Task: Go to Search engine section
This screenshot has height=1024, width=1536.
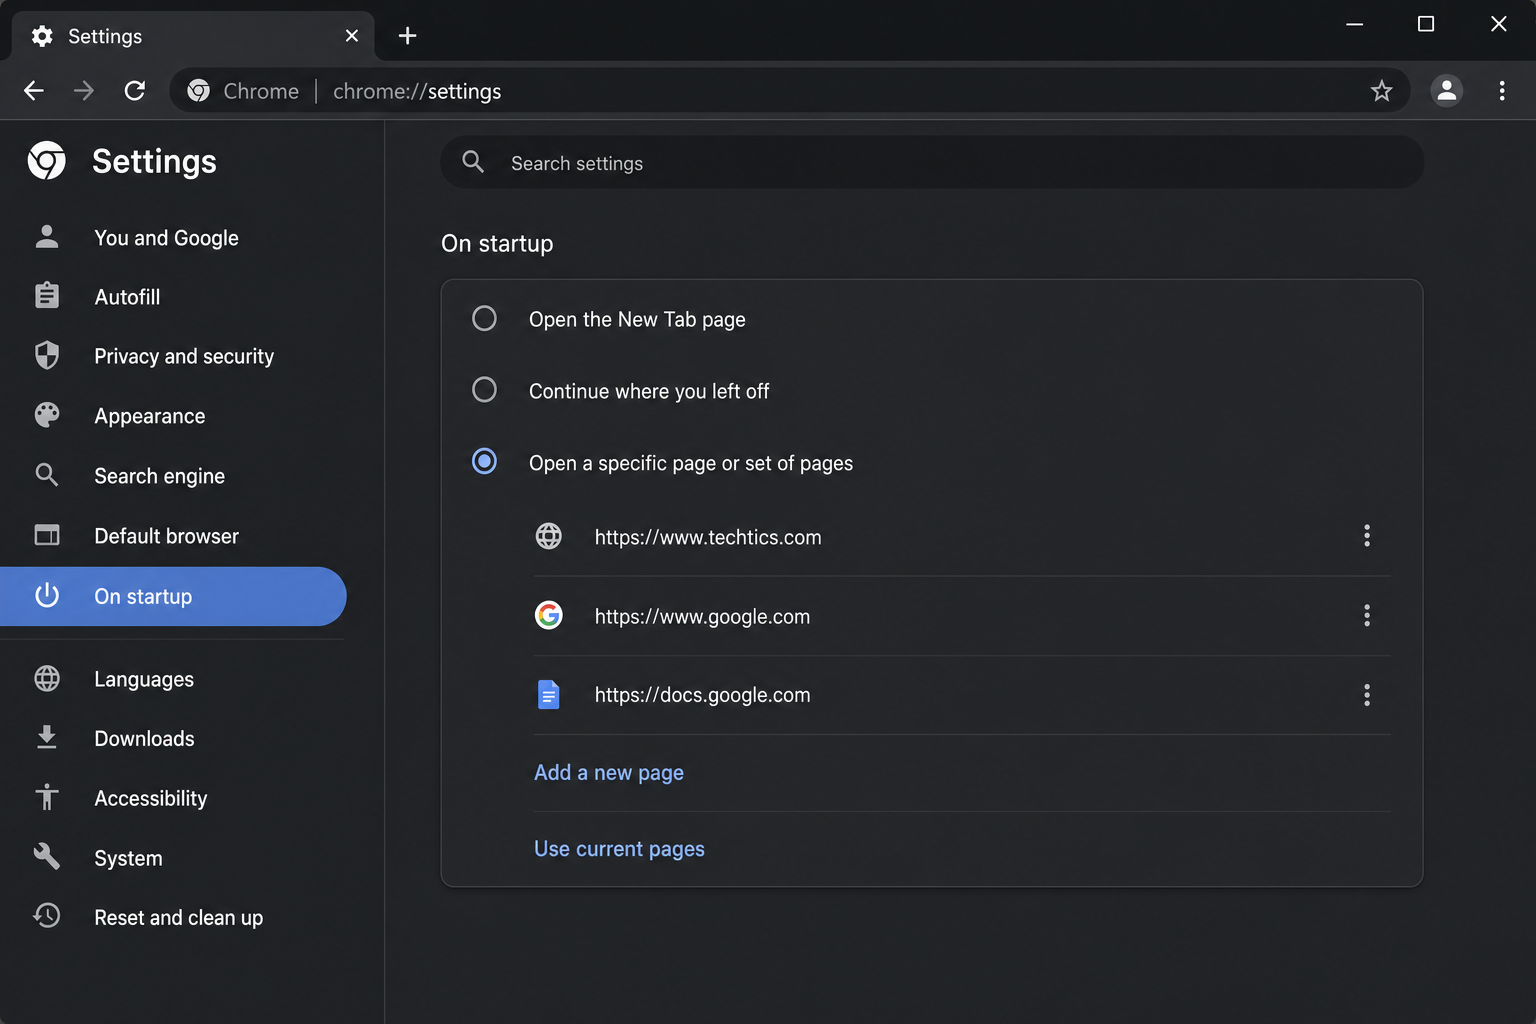Action: pos(173,476)
